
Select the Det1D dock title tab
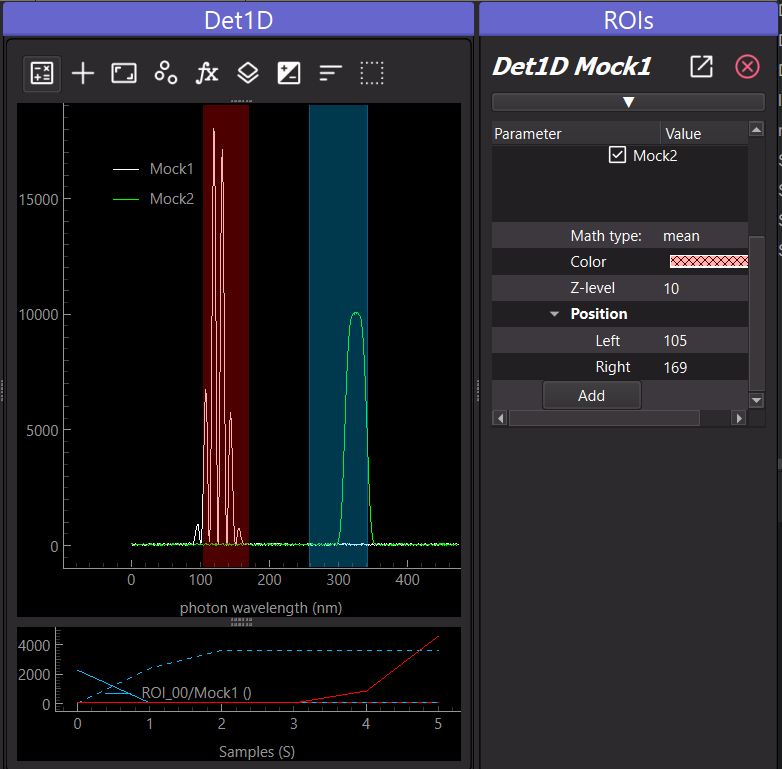(x=238, y=20)
